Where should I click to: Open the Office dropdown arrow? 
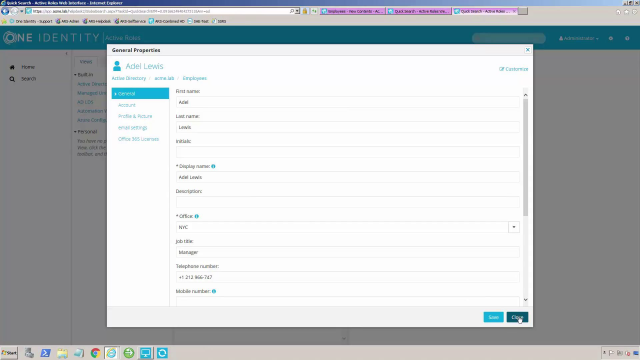[514, 227]
